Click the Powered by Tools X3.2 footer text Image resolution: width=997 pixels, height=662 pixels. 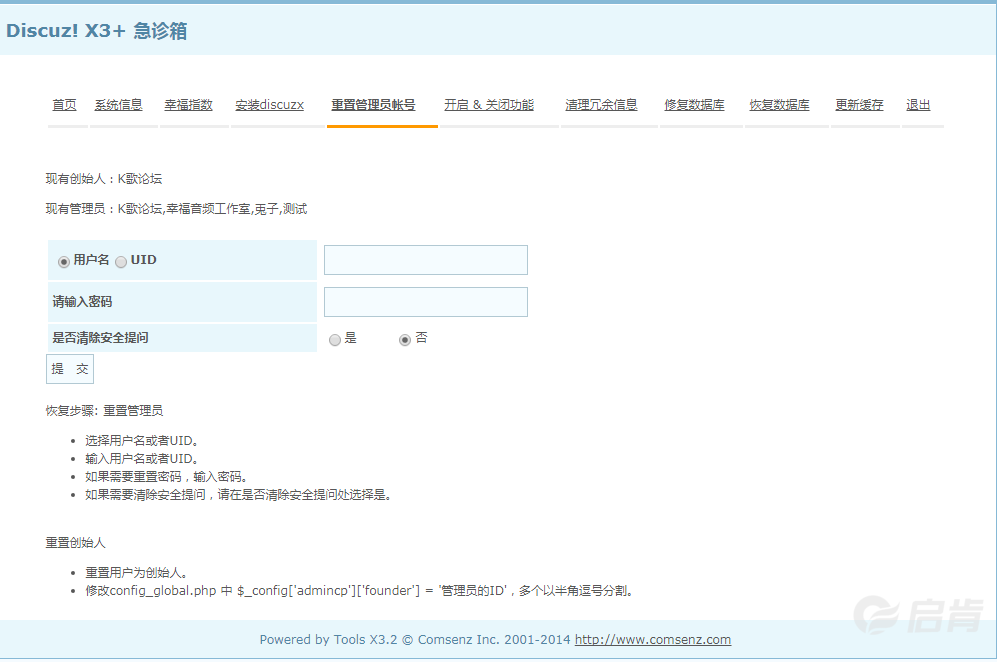415,640
